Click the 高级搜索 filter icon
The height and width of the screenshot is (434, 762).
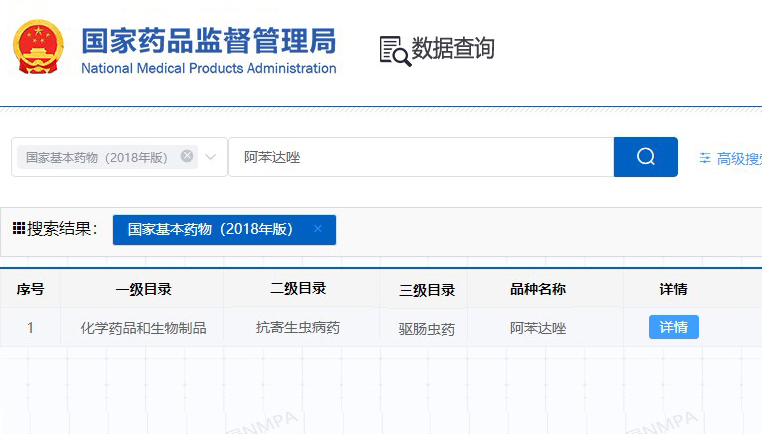coord(705,158)
